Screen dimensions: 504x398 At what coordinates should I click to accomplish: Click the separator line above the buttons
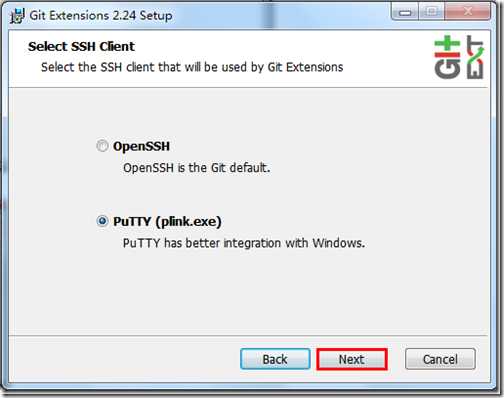coord(248,335)
